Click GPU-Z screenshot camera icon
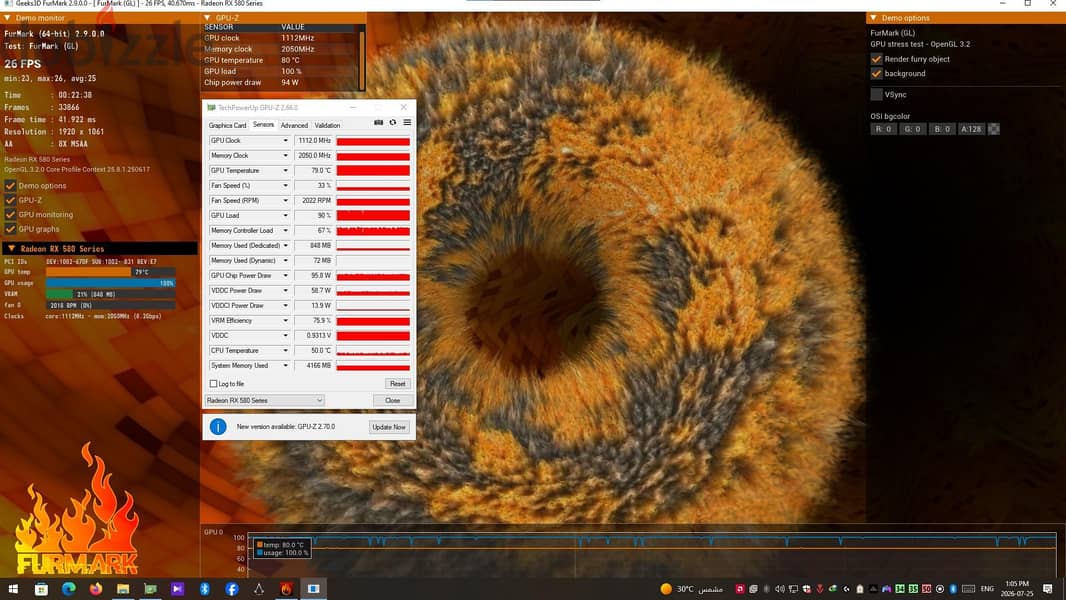Screen dimensions: 1066x600 (379, 122)
